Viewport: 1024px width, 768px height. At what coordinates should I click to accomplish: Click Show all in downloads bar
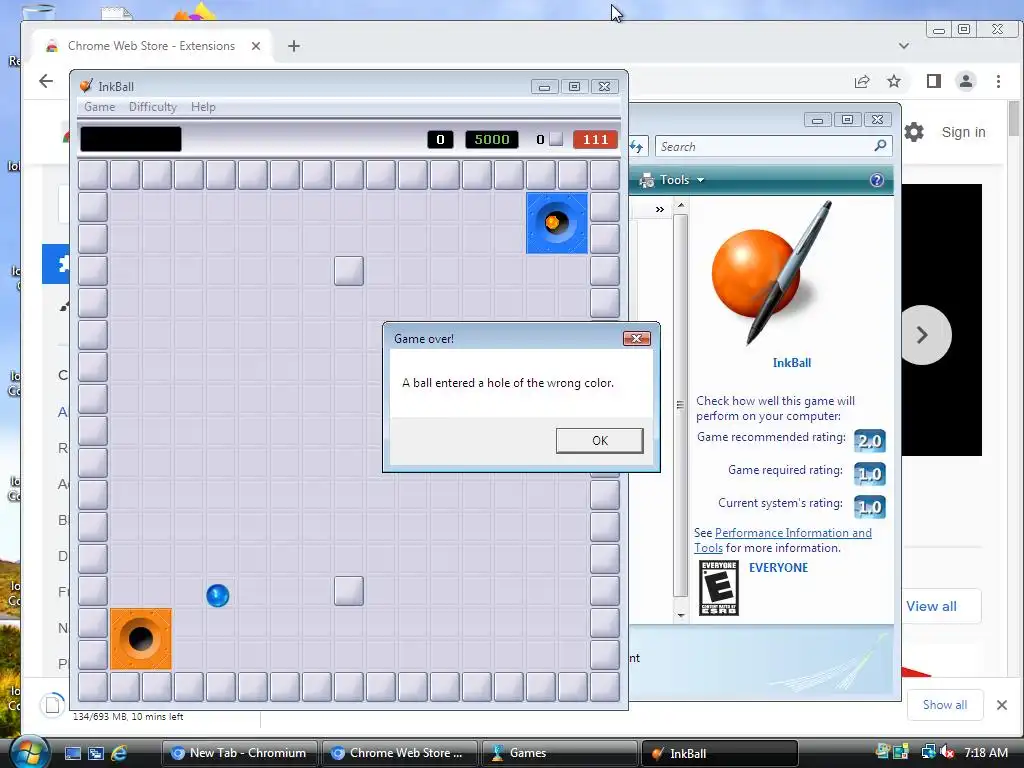click(944, 705)
